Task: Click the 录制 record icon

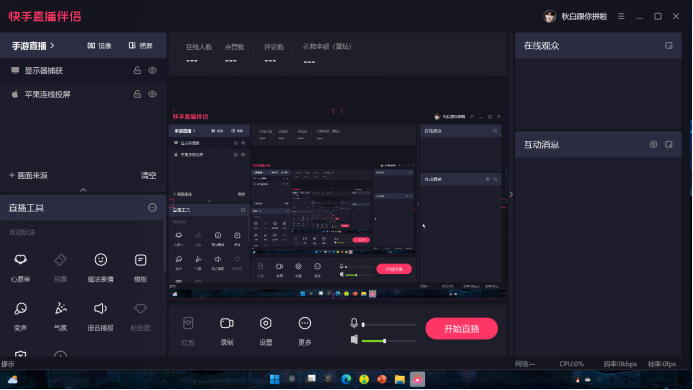Action: pos(227,330)
